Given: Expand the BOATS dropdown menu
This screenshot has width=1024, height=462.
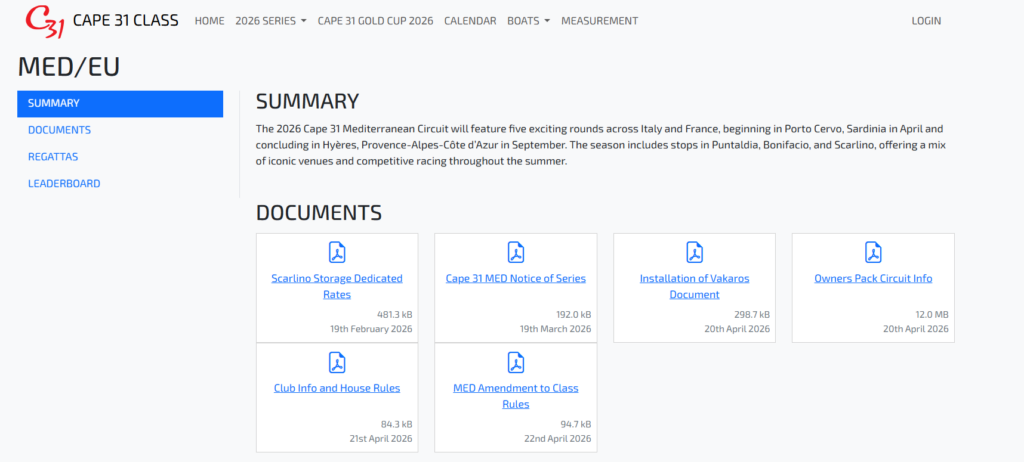Looking at the screenshot, I should pyautogui.click(x=528, y=21).
